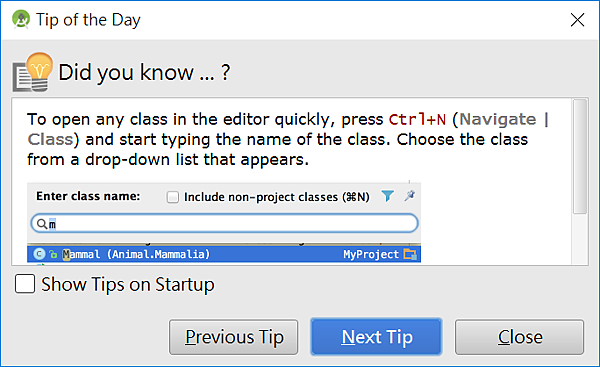Click the magnifying glass search icon
The height and width of the screenshot is (367, 600).
click(x=42, y=223)
